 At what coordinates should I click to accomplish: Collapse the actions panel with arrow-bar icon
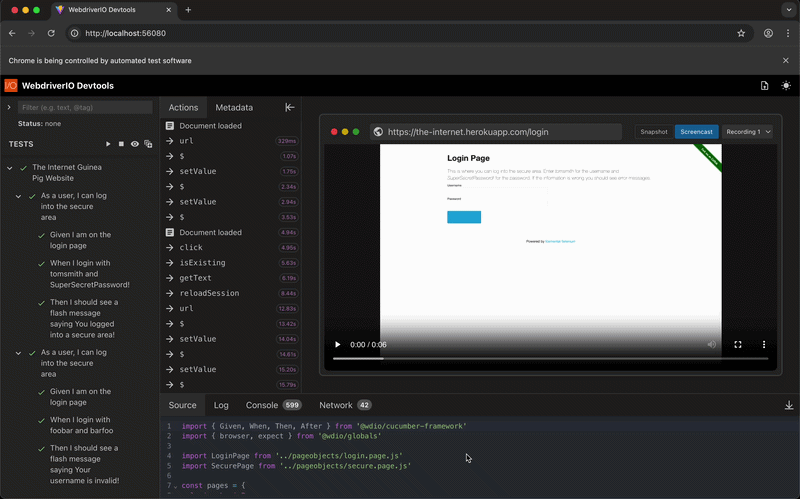coord(289,107)
